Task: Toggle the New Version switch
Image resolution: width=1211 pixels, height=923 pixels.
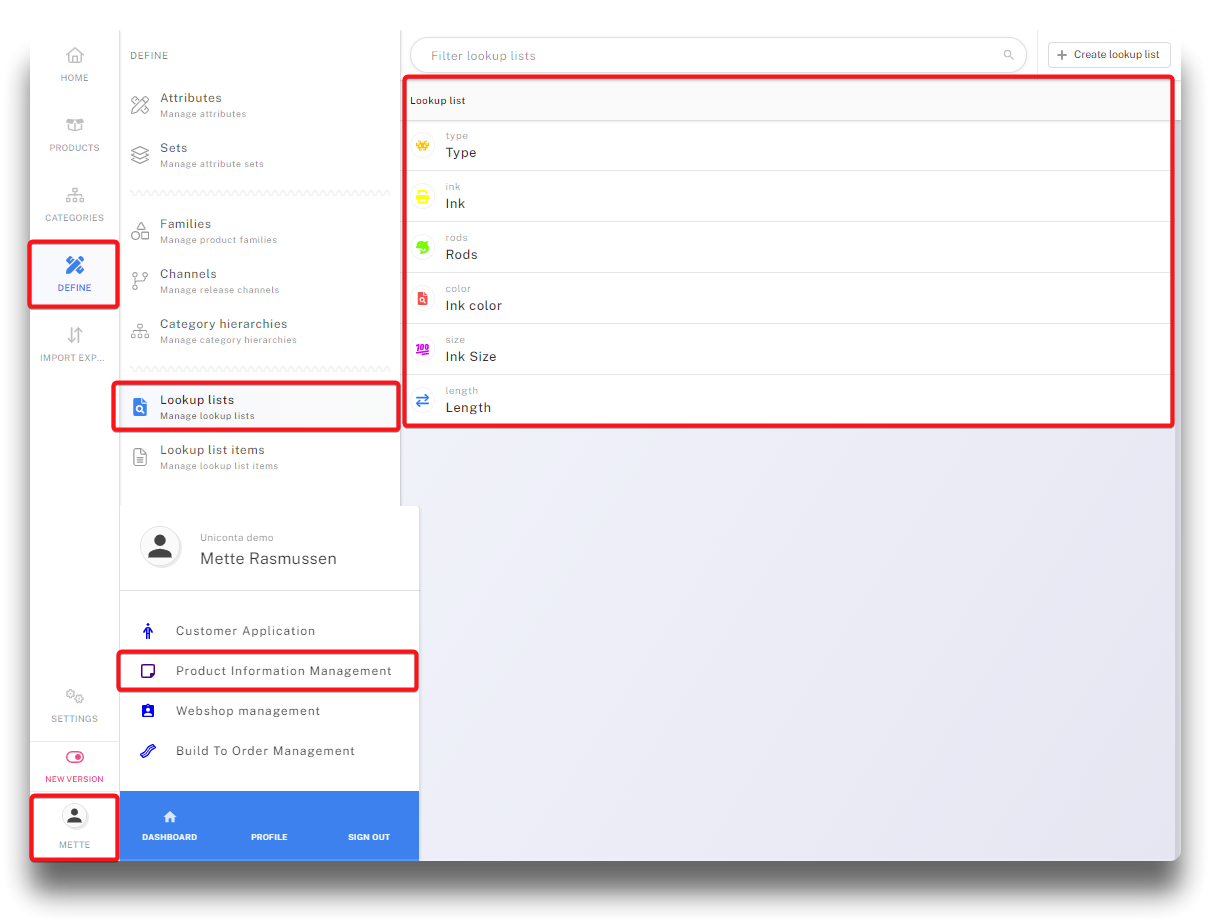Action: point(74,758)
